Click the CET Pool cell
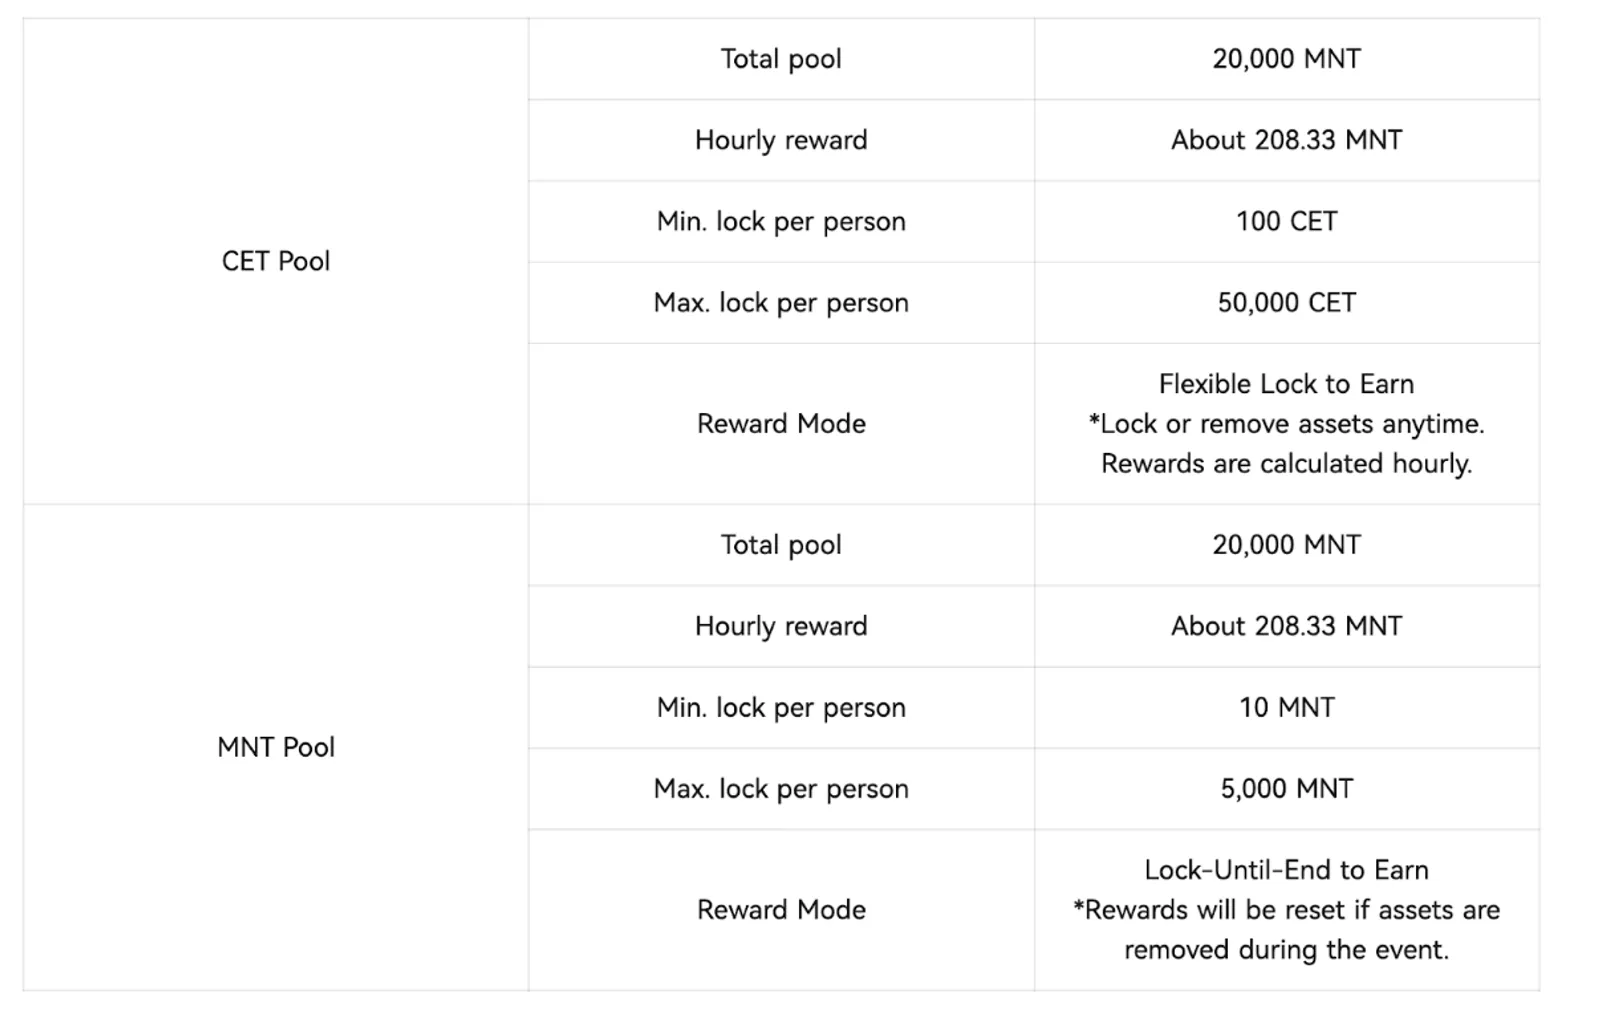The image size is (1600, 1032). [276, 261]
